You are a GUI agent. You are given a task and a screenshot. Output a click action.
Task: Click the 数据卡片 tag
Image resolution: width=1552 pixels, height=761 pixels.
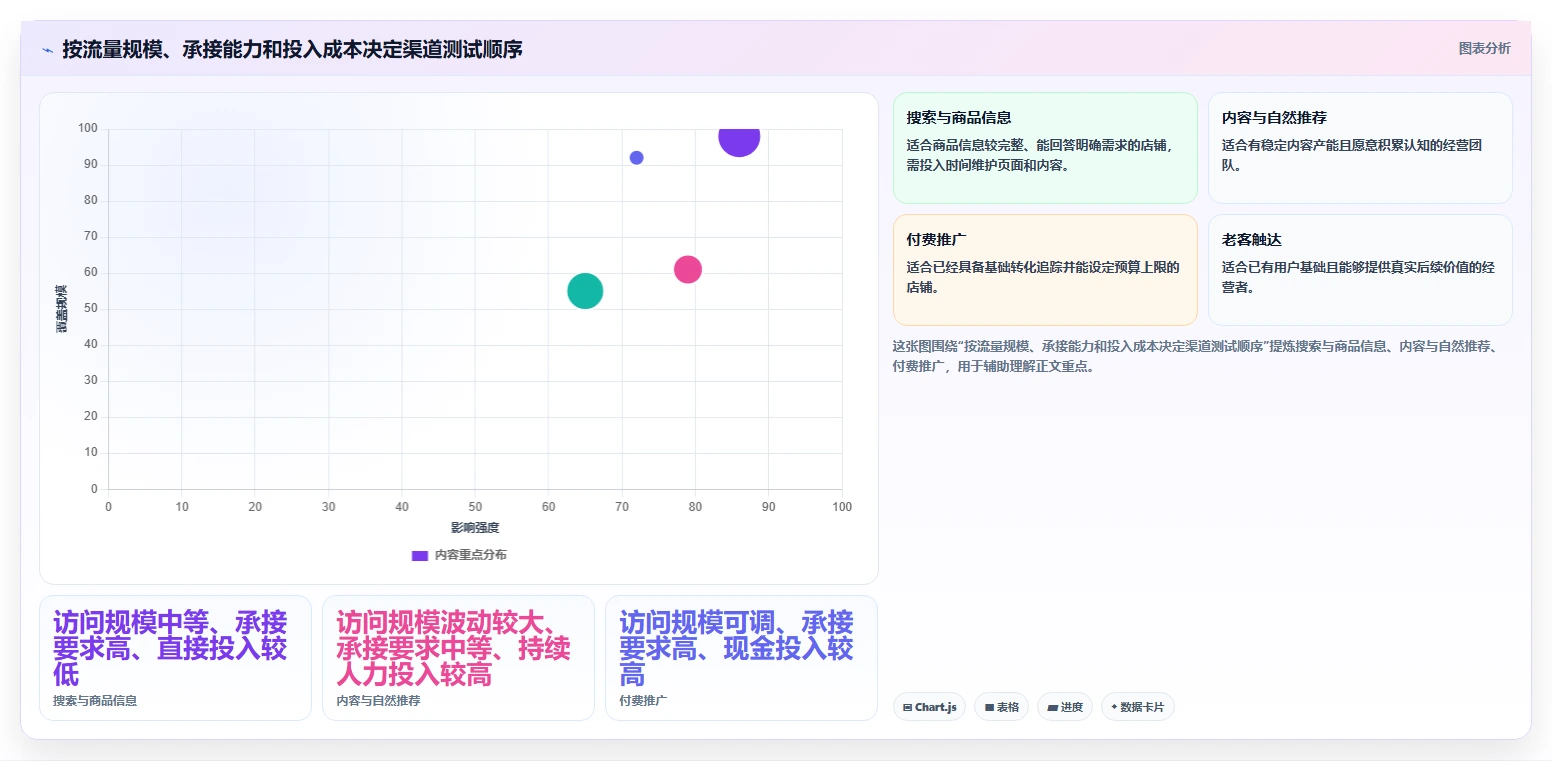point(1138,707)
